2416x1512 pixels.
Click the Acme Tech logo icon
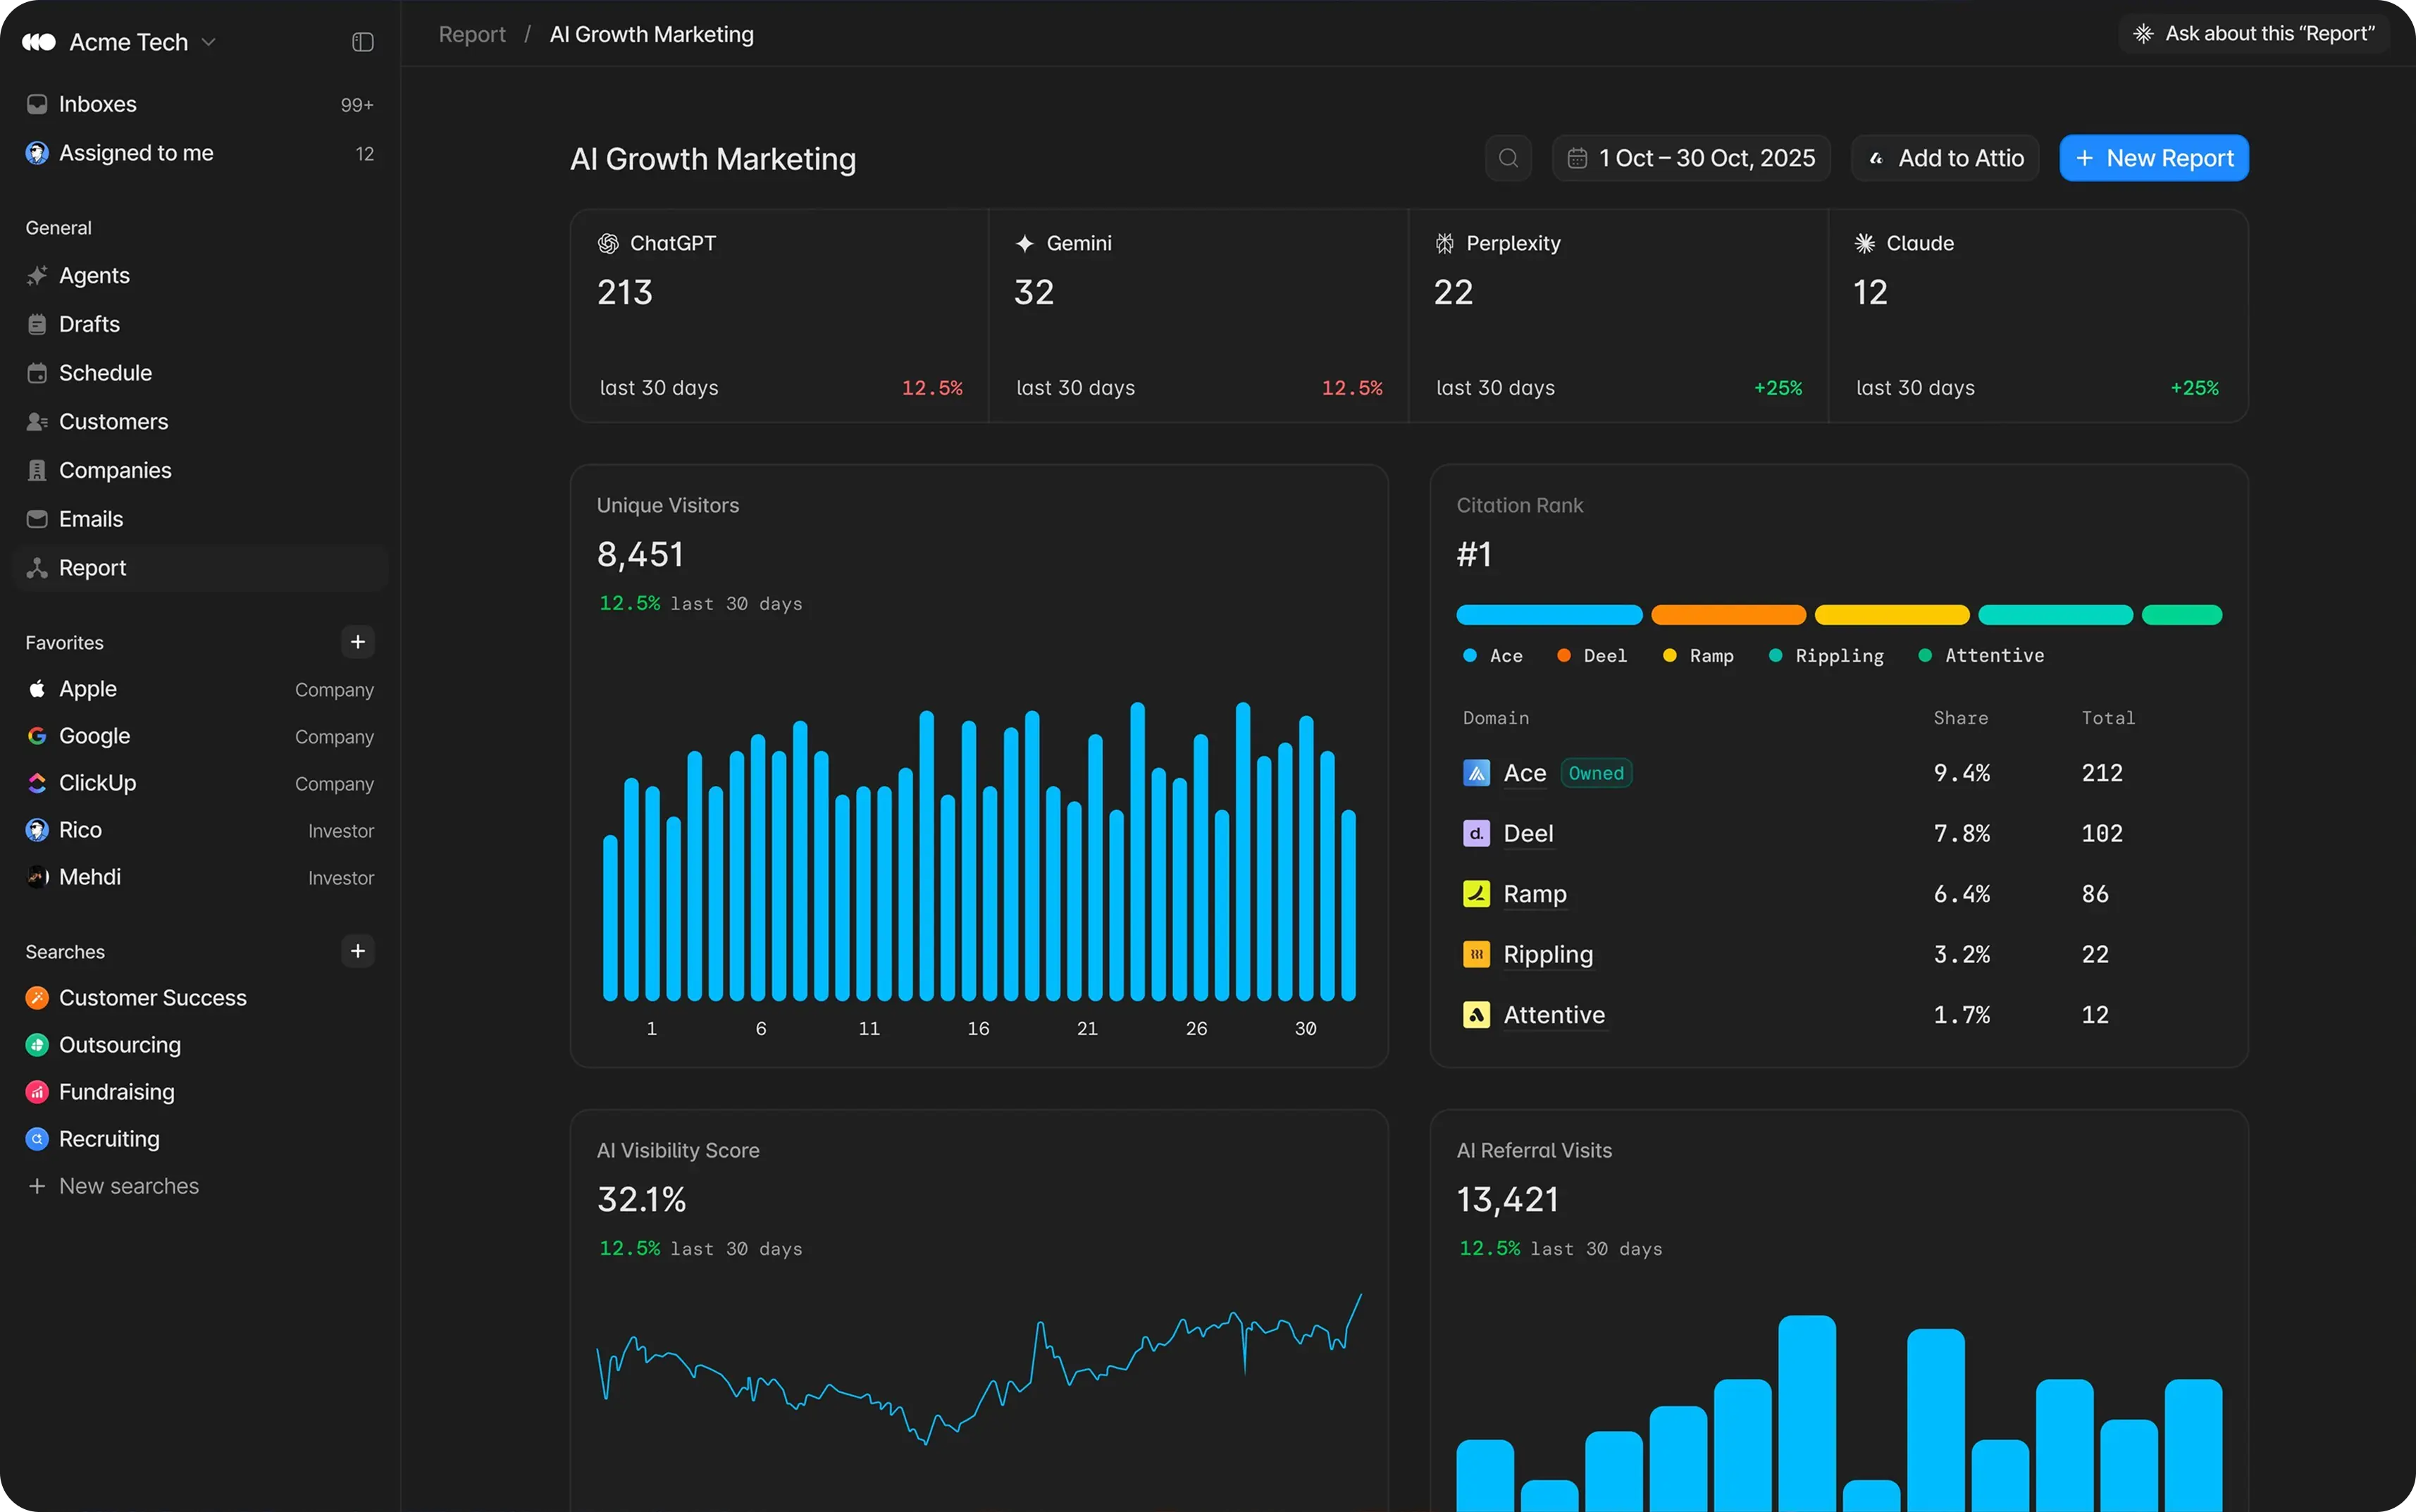click(38, 42)
